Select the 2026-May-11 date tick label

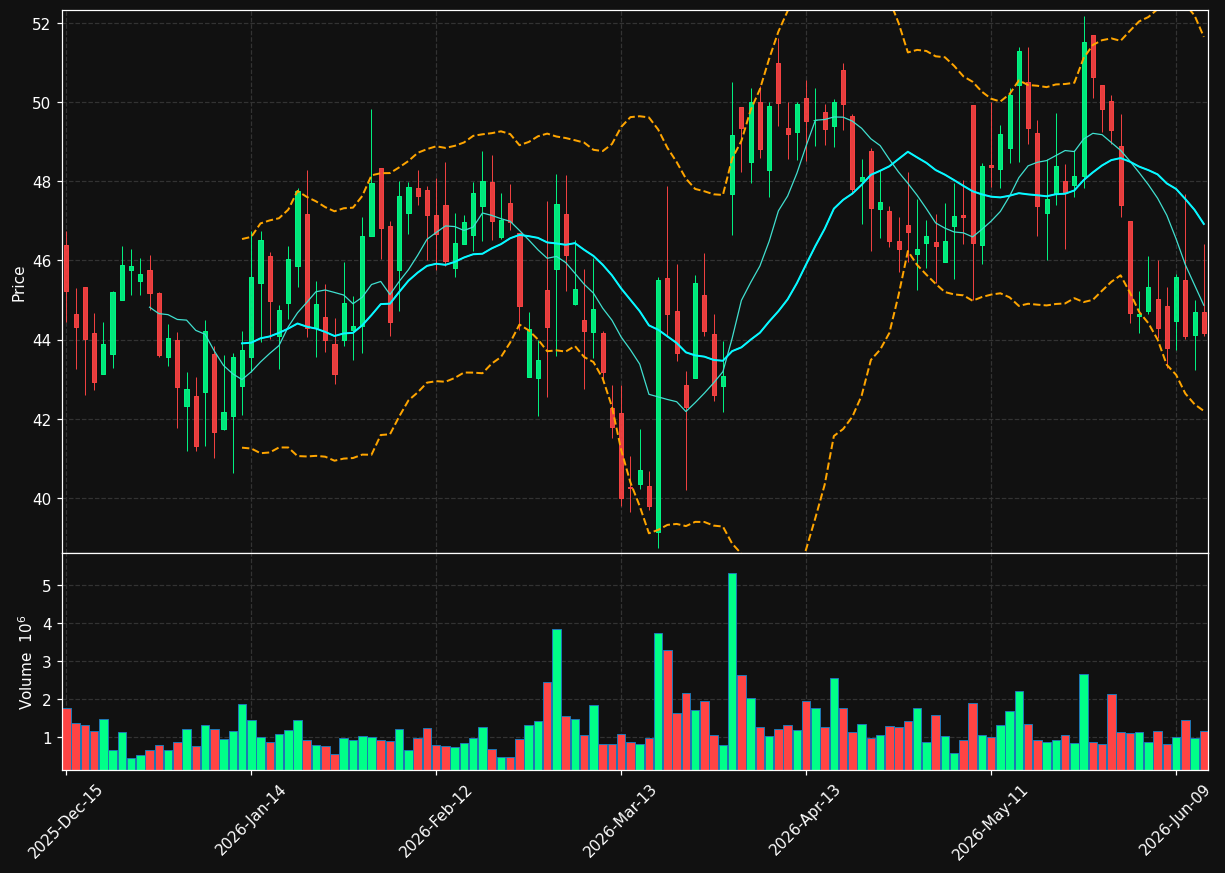pyautogui.click(x=990, y=821)
